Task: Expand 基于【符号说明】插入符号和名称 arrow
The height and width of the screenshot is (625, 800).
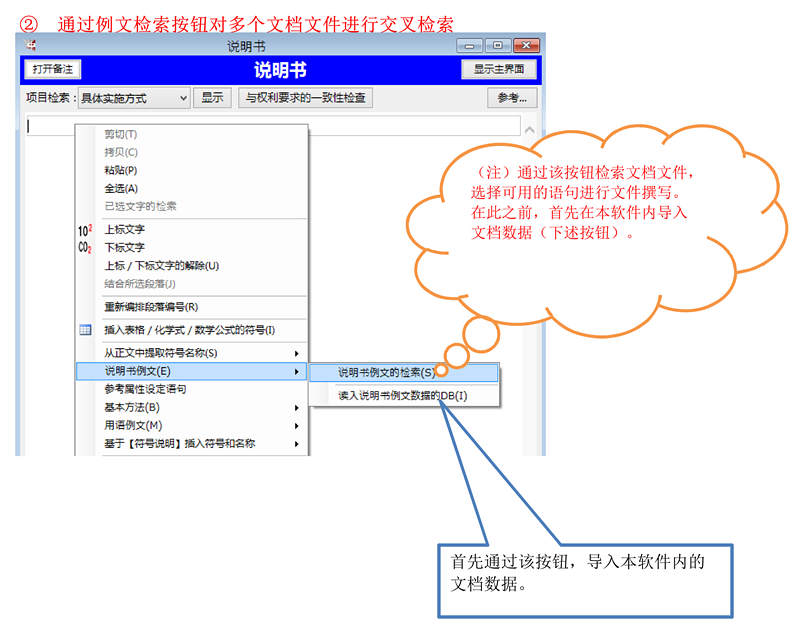Action: pyautogui.click(x=296, y=444)
